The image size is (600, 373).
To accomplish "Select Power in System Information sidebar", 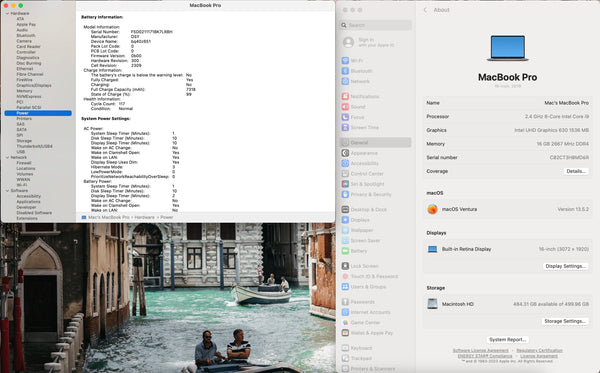I will click(38, 113).
